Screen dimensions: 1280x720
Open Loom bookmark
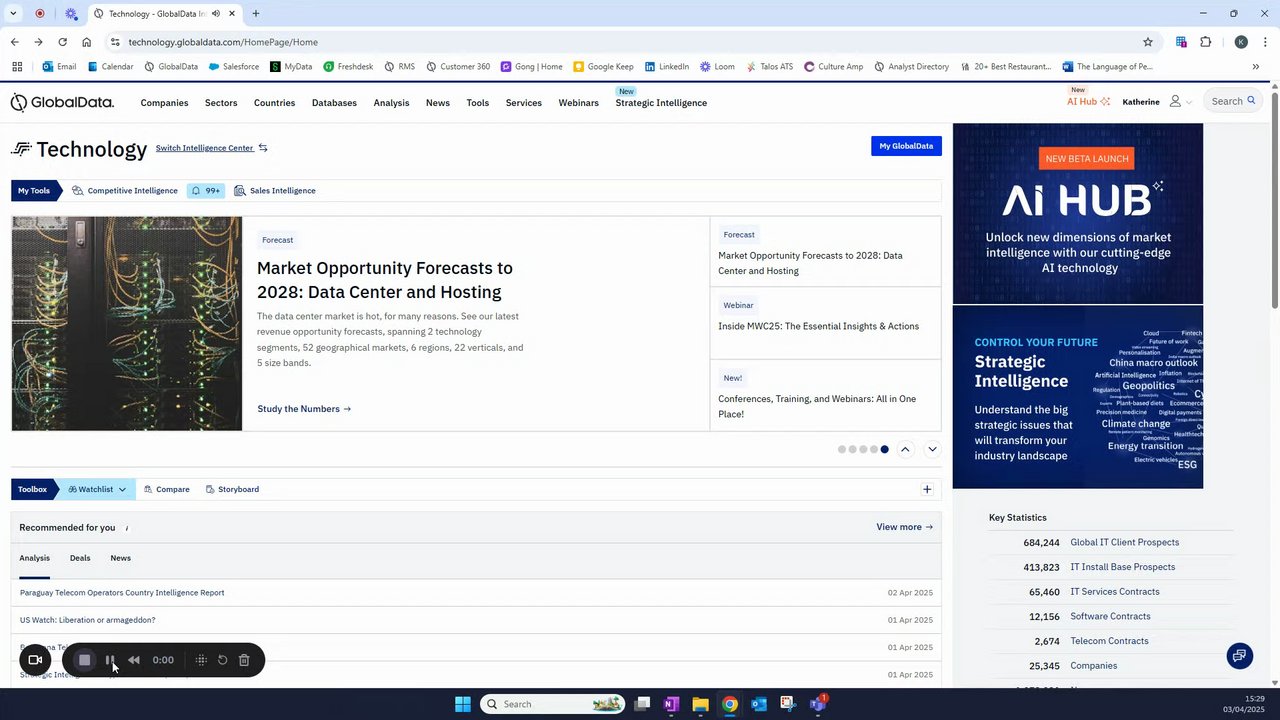(x=717, y=67)
